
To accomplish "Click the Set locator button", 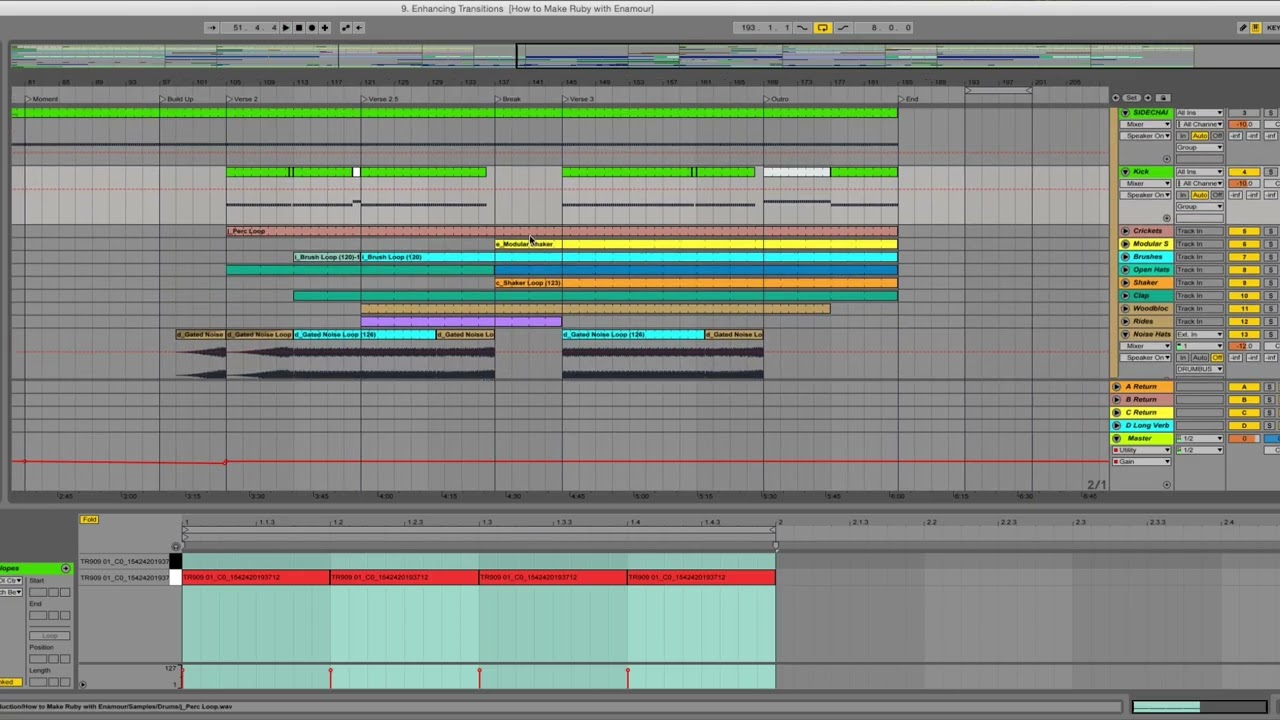I will 1131,98.
